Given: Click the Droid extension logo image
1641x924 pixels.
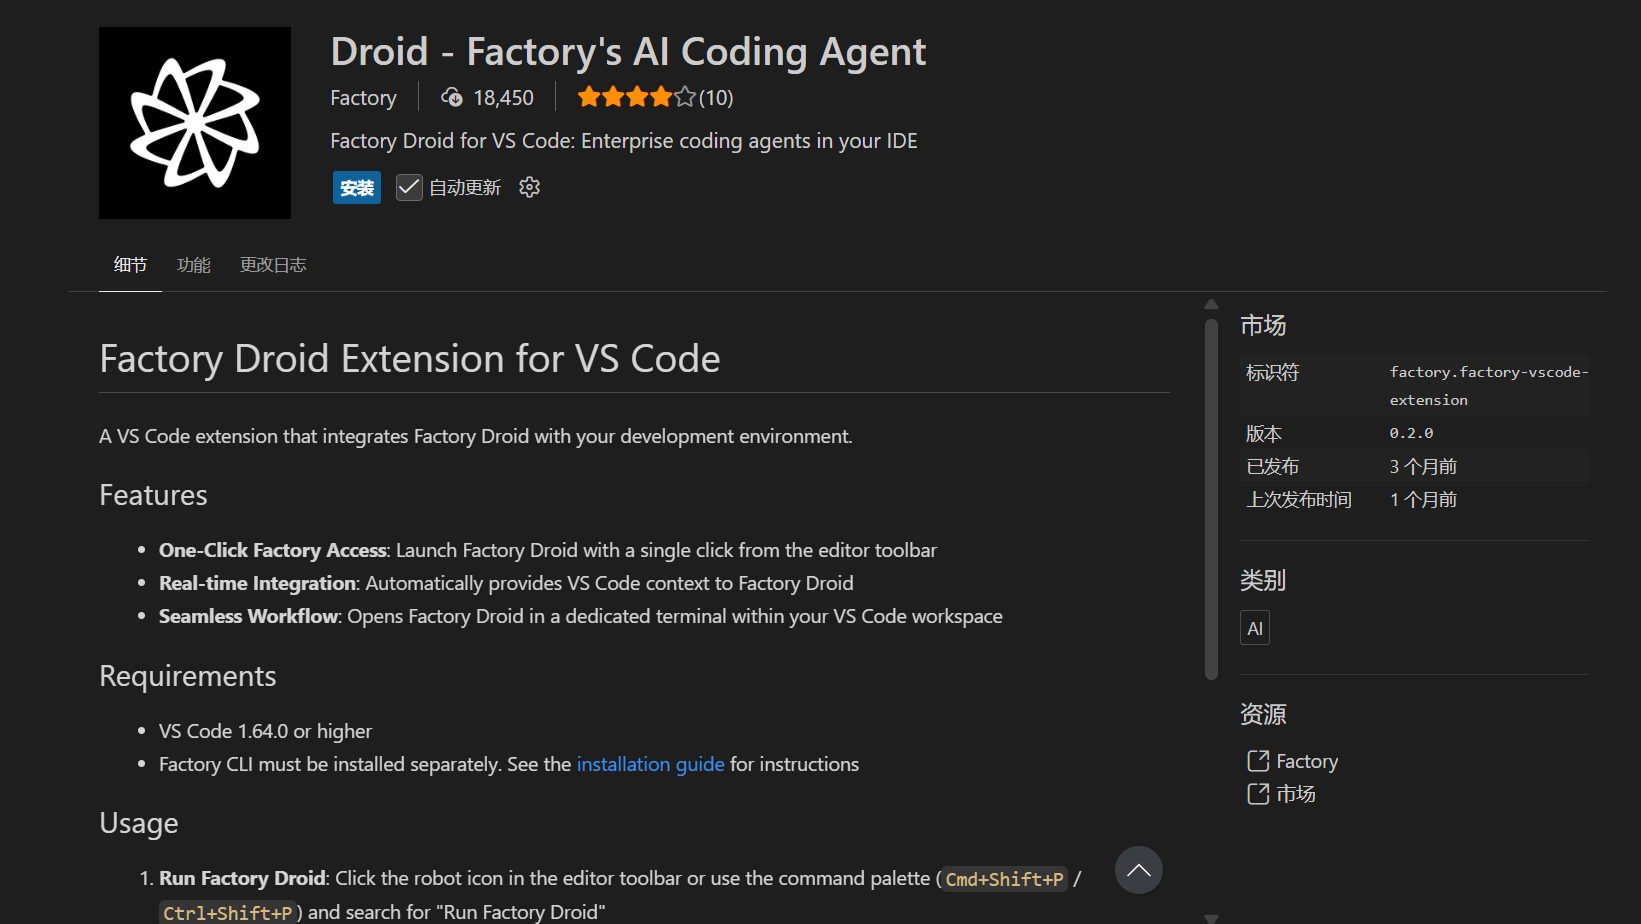Looking at the screenshot, I should tap(195, 123).
